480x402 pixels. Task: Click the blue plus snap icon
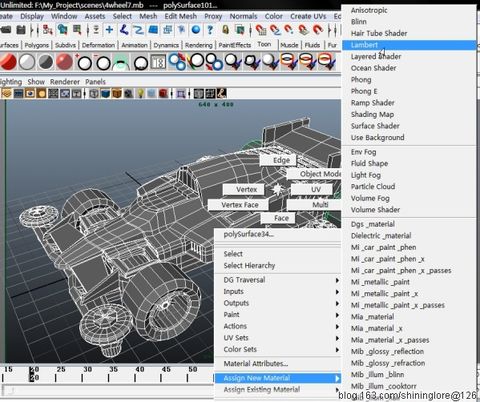coord(109,30)
